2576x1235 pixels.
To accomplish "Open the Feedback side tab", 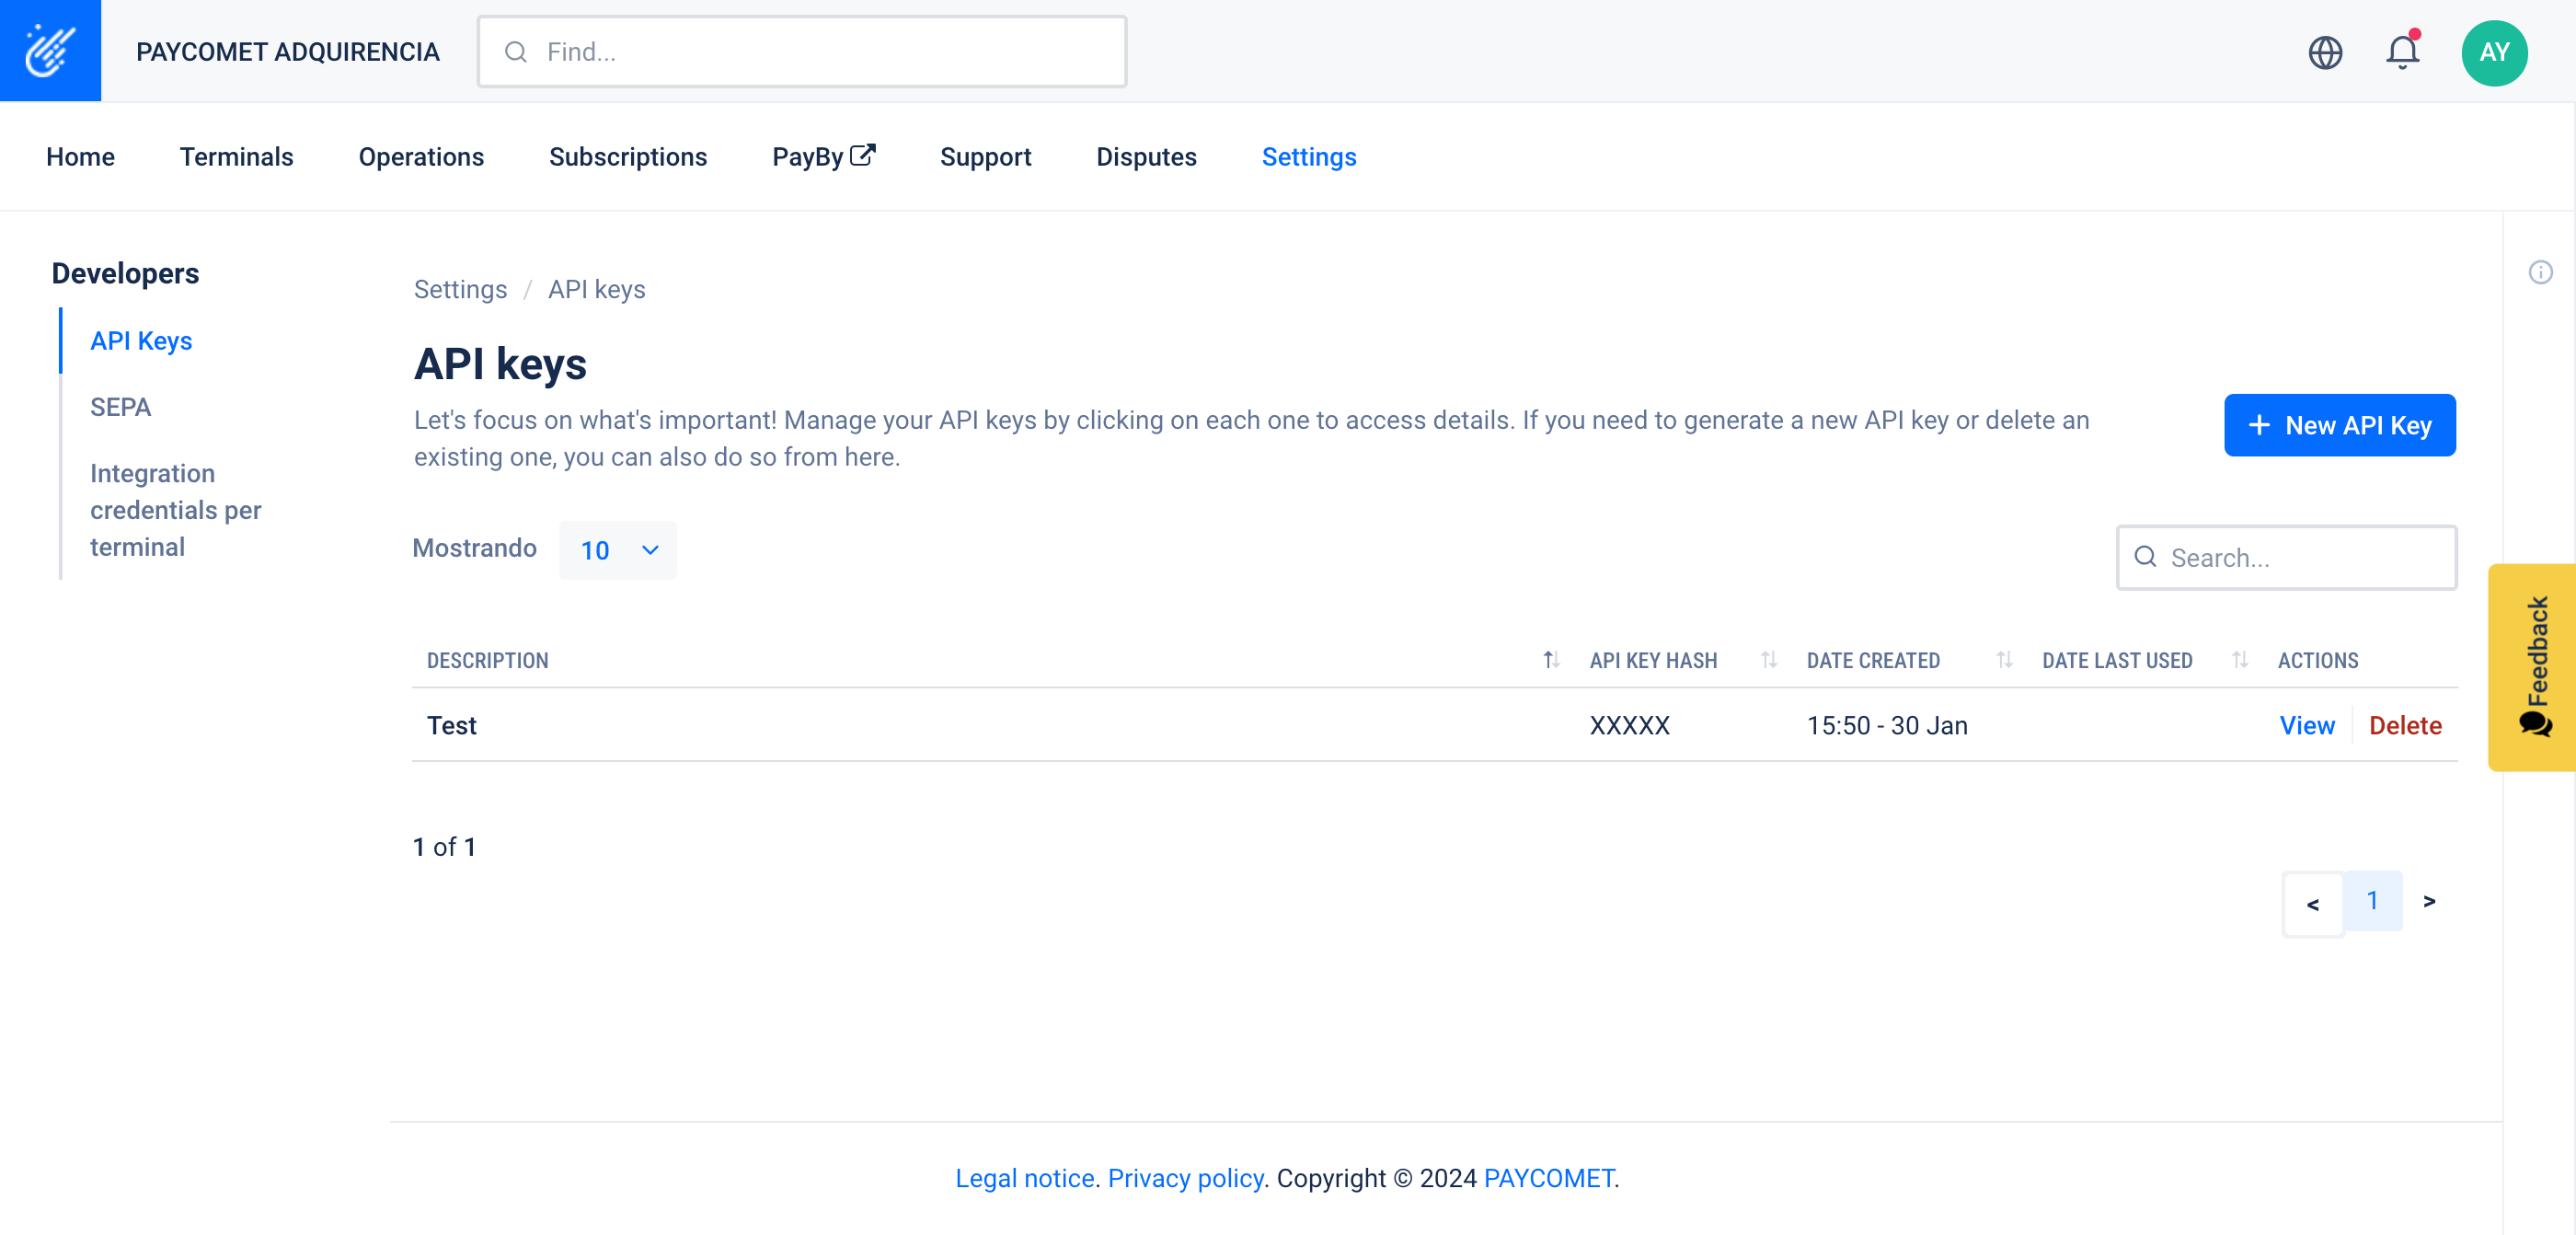I will [2532, 667].
